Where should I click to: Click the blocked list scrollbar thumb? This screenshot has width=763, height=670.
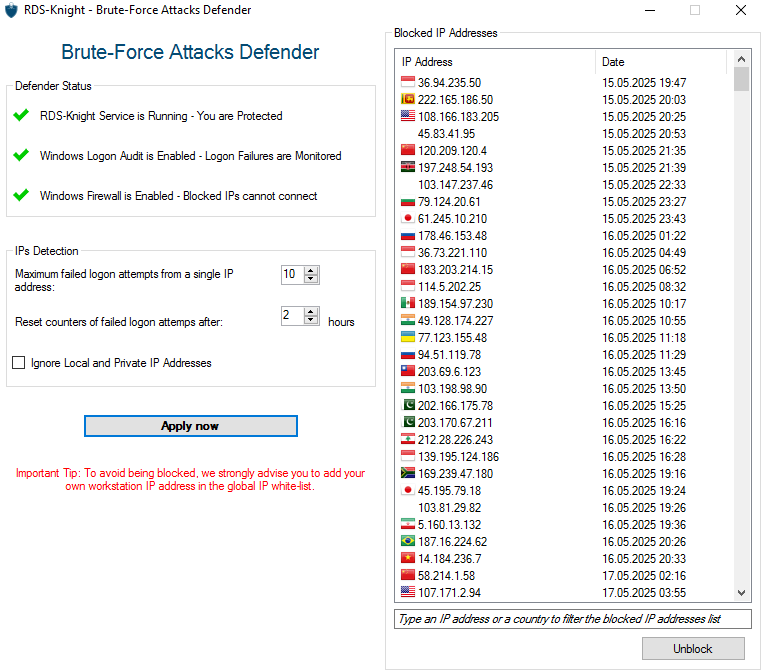(741, 79)
